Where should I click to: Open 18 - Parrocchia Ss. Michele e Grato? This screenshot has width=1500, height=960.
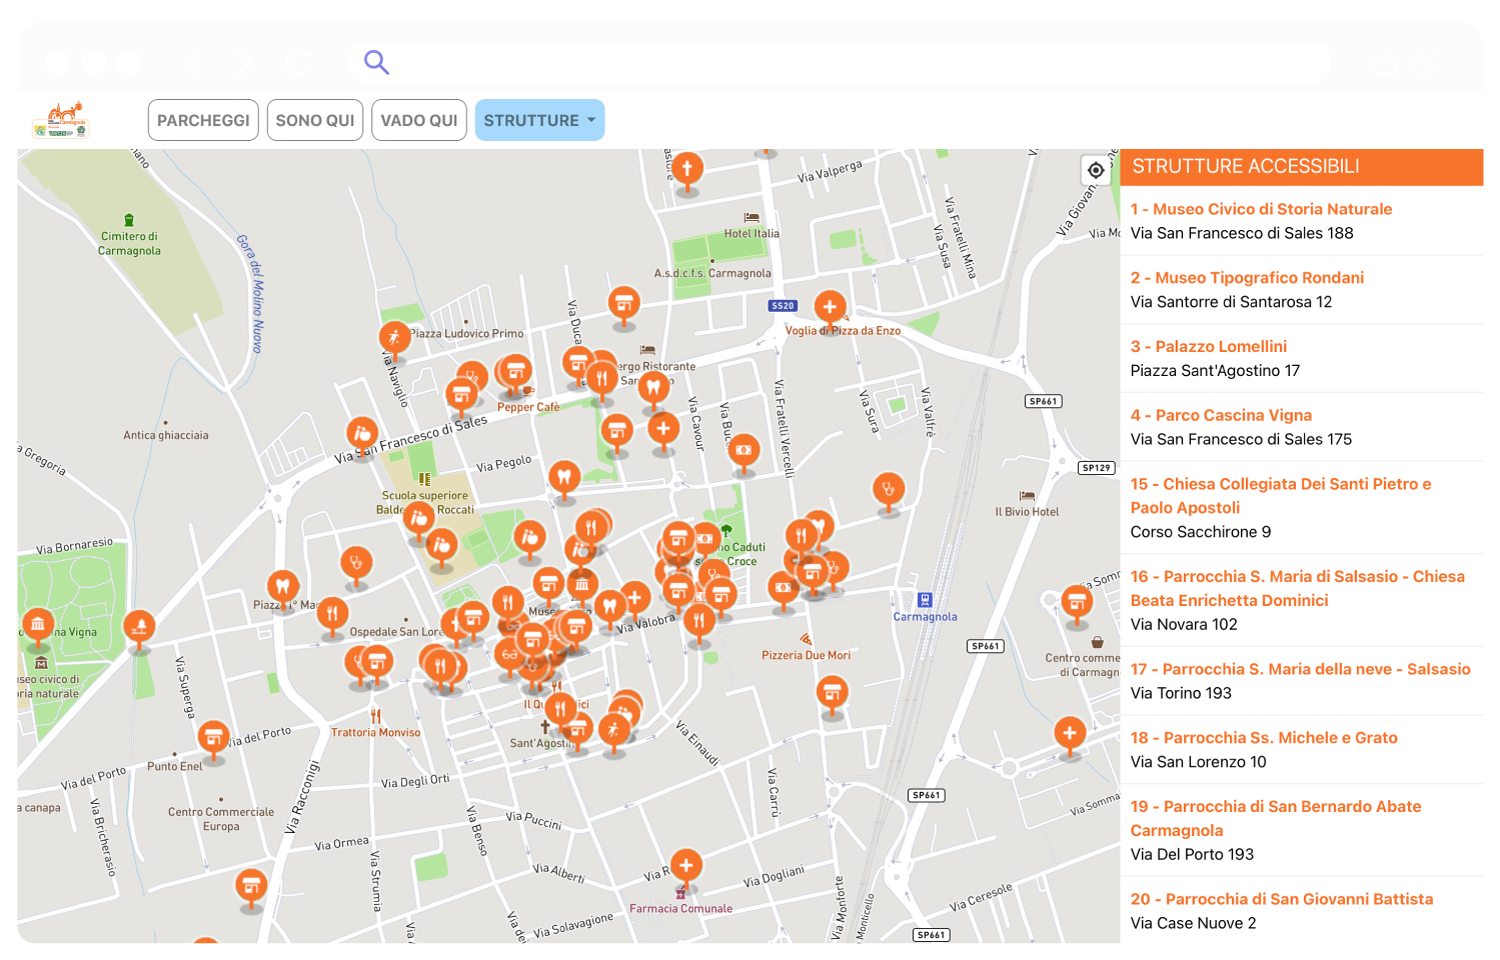pyautogui.click(x=1264, y=738)
